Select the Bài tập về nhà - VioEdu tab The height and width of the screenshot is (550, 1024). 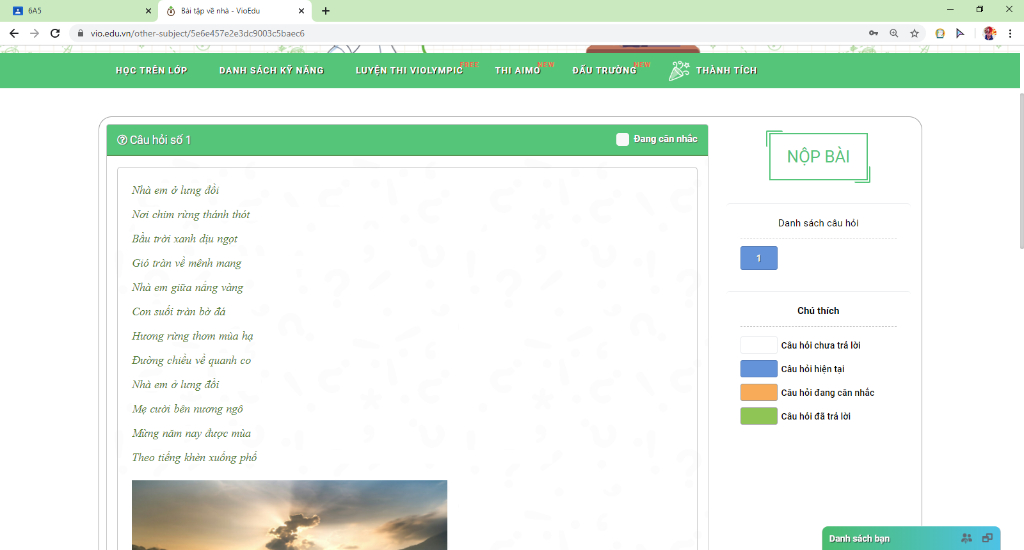(x=235, y=10)
